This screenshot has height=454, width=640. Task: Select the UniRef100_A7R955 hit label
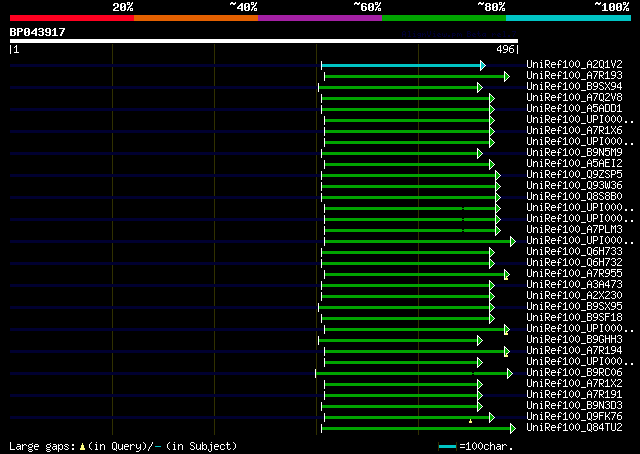pos(574,274)
